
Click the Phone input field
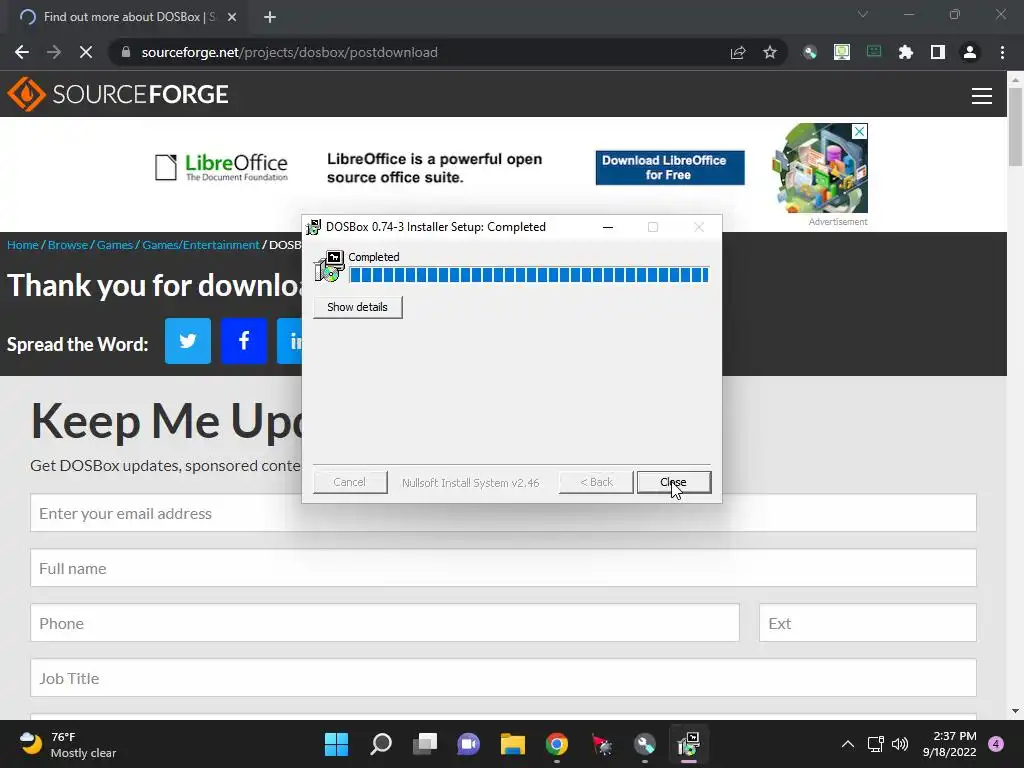click(385, 623)
